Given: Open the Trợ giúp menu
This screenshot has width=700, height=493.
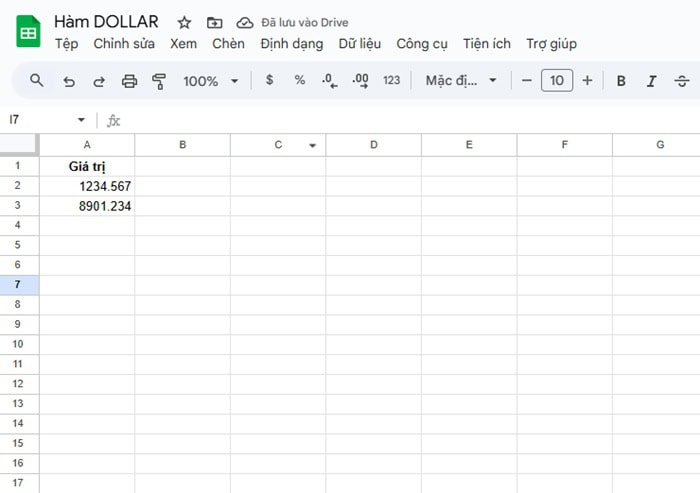Looking at the screenshot, I should click(551, 44).
